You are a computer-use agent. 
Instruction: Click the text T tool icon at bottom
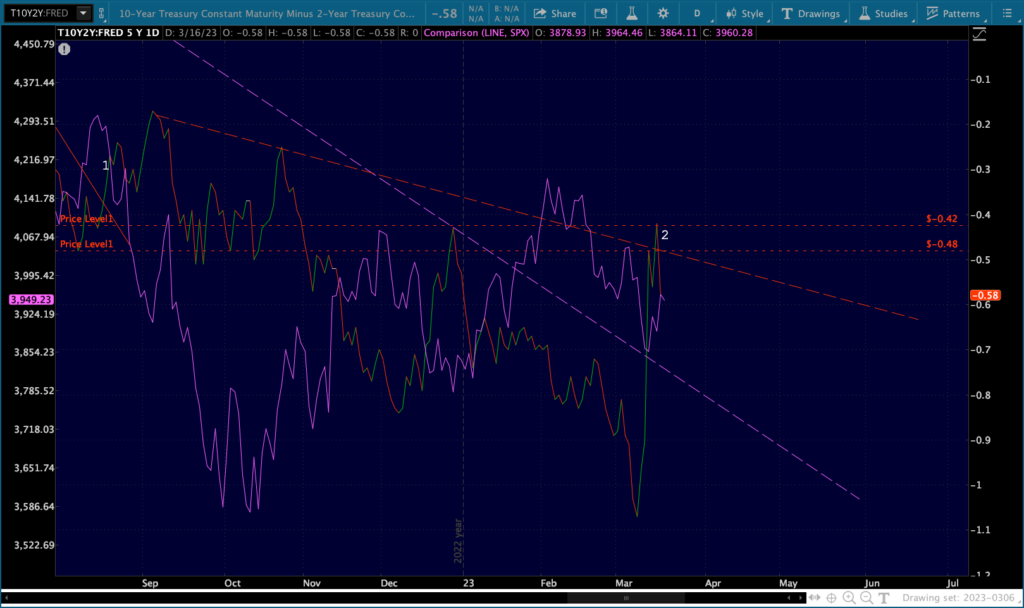884,598
